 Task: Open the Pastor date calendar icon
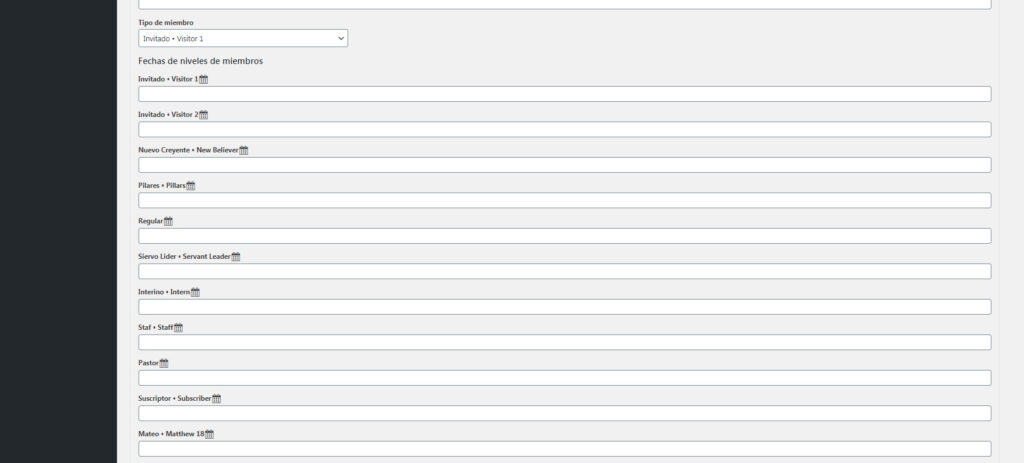coord(164,363)
